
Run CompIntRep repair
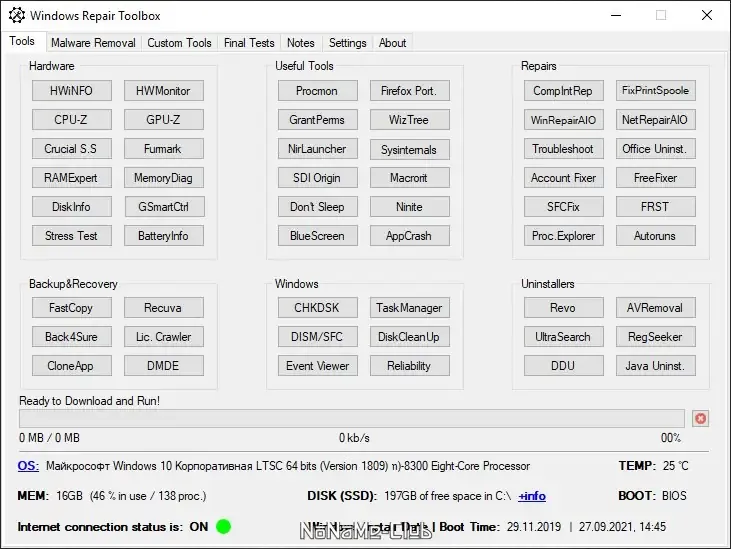point(564,90)
